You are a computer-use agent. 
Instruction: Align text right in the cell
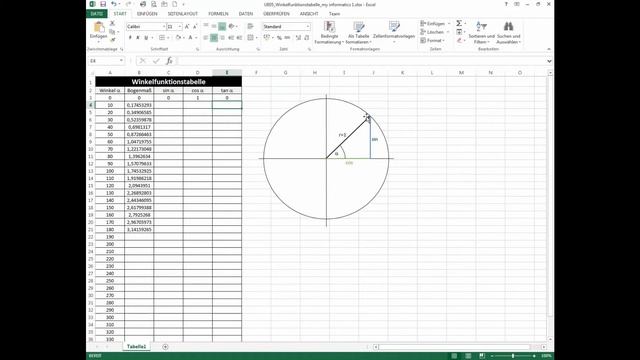click(x=222, y=38)
